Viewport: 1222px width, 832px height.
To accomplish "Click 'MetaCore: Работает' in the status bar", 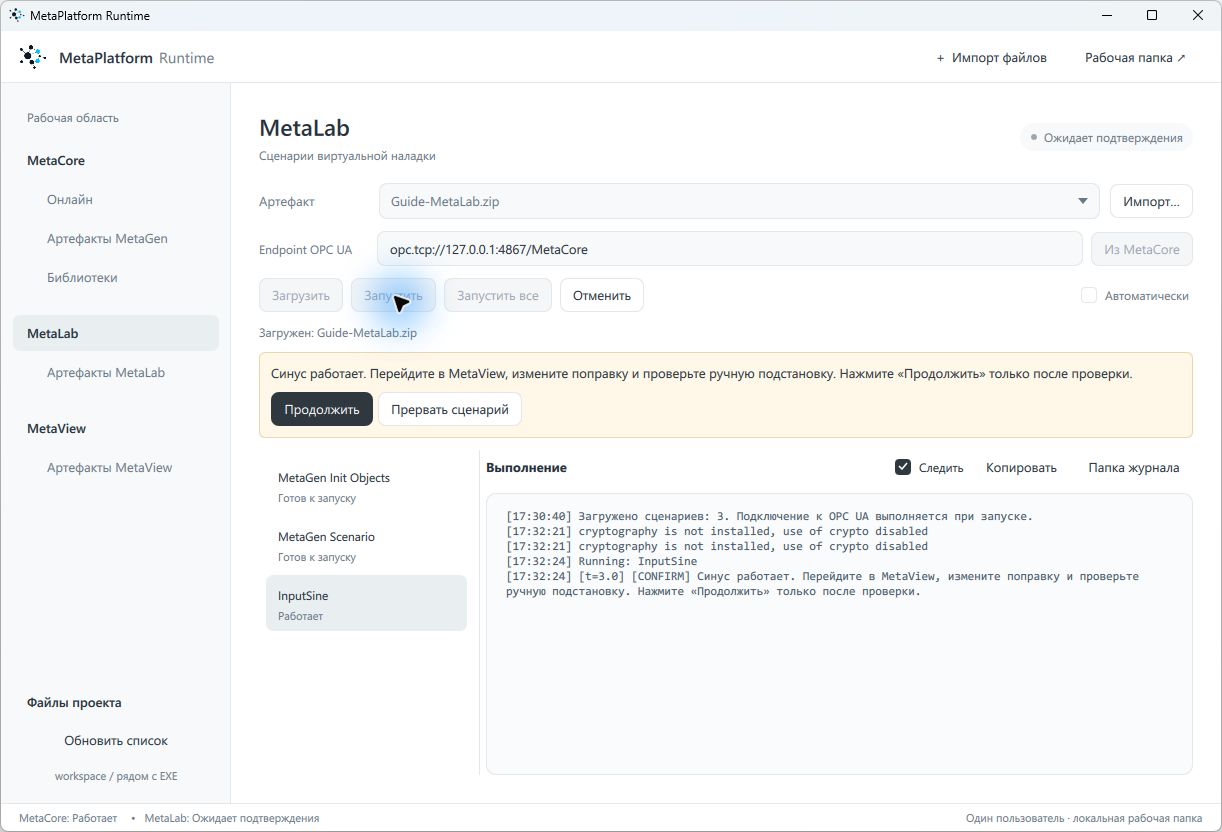I will pyautogui.click(x=68, y=818).
